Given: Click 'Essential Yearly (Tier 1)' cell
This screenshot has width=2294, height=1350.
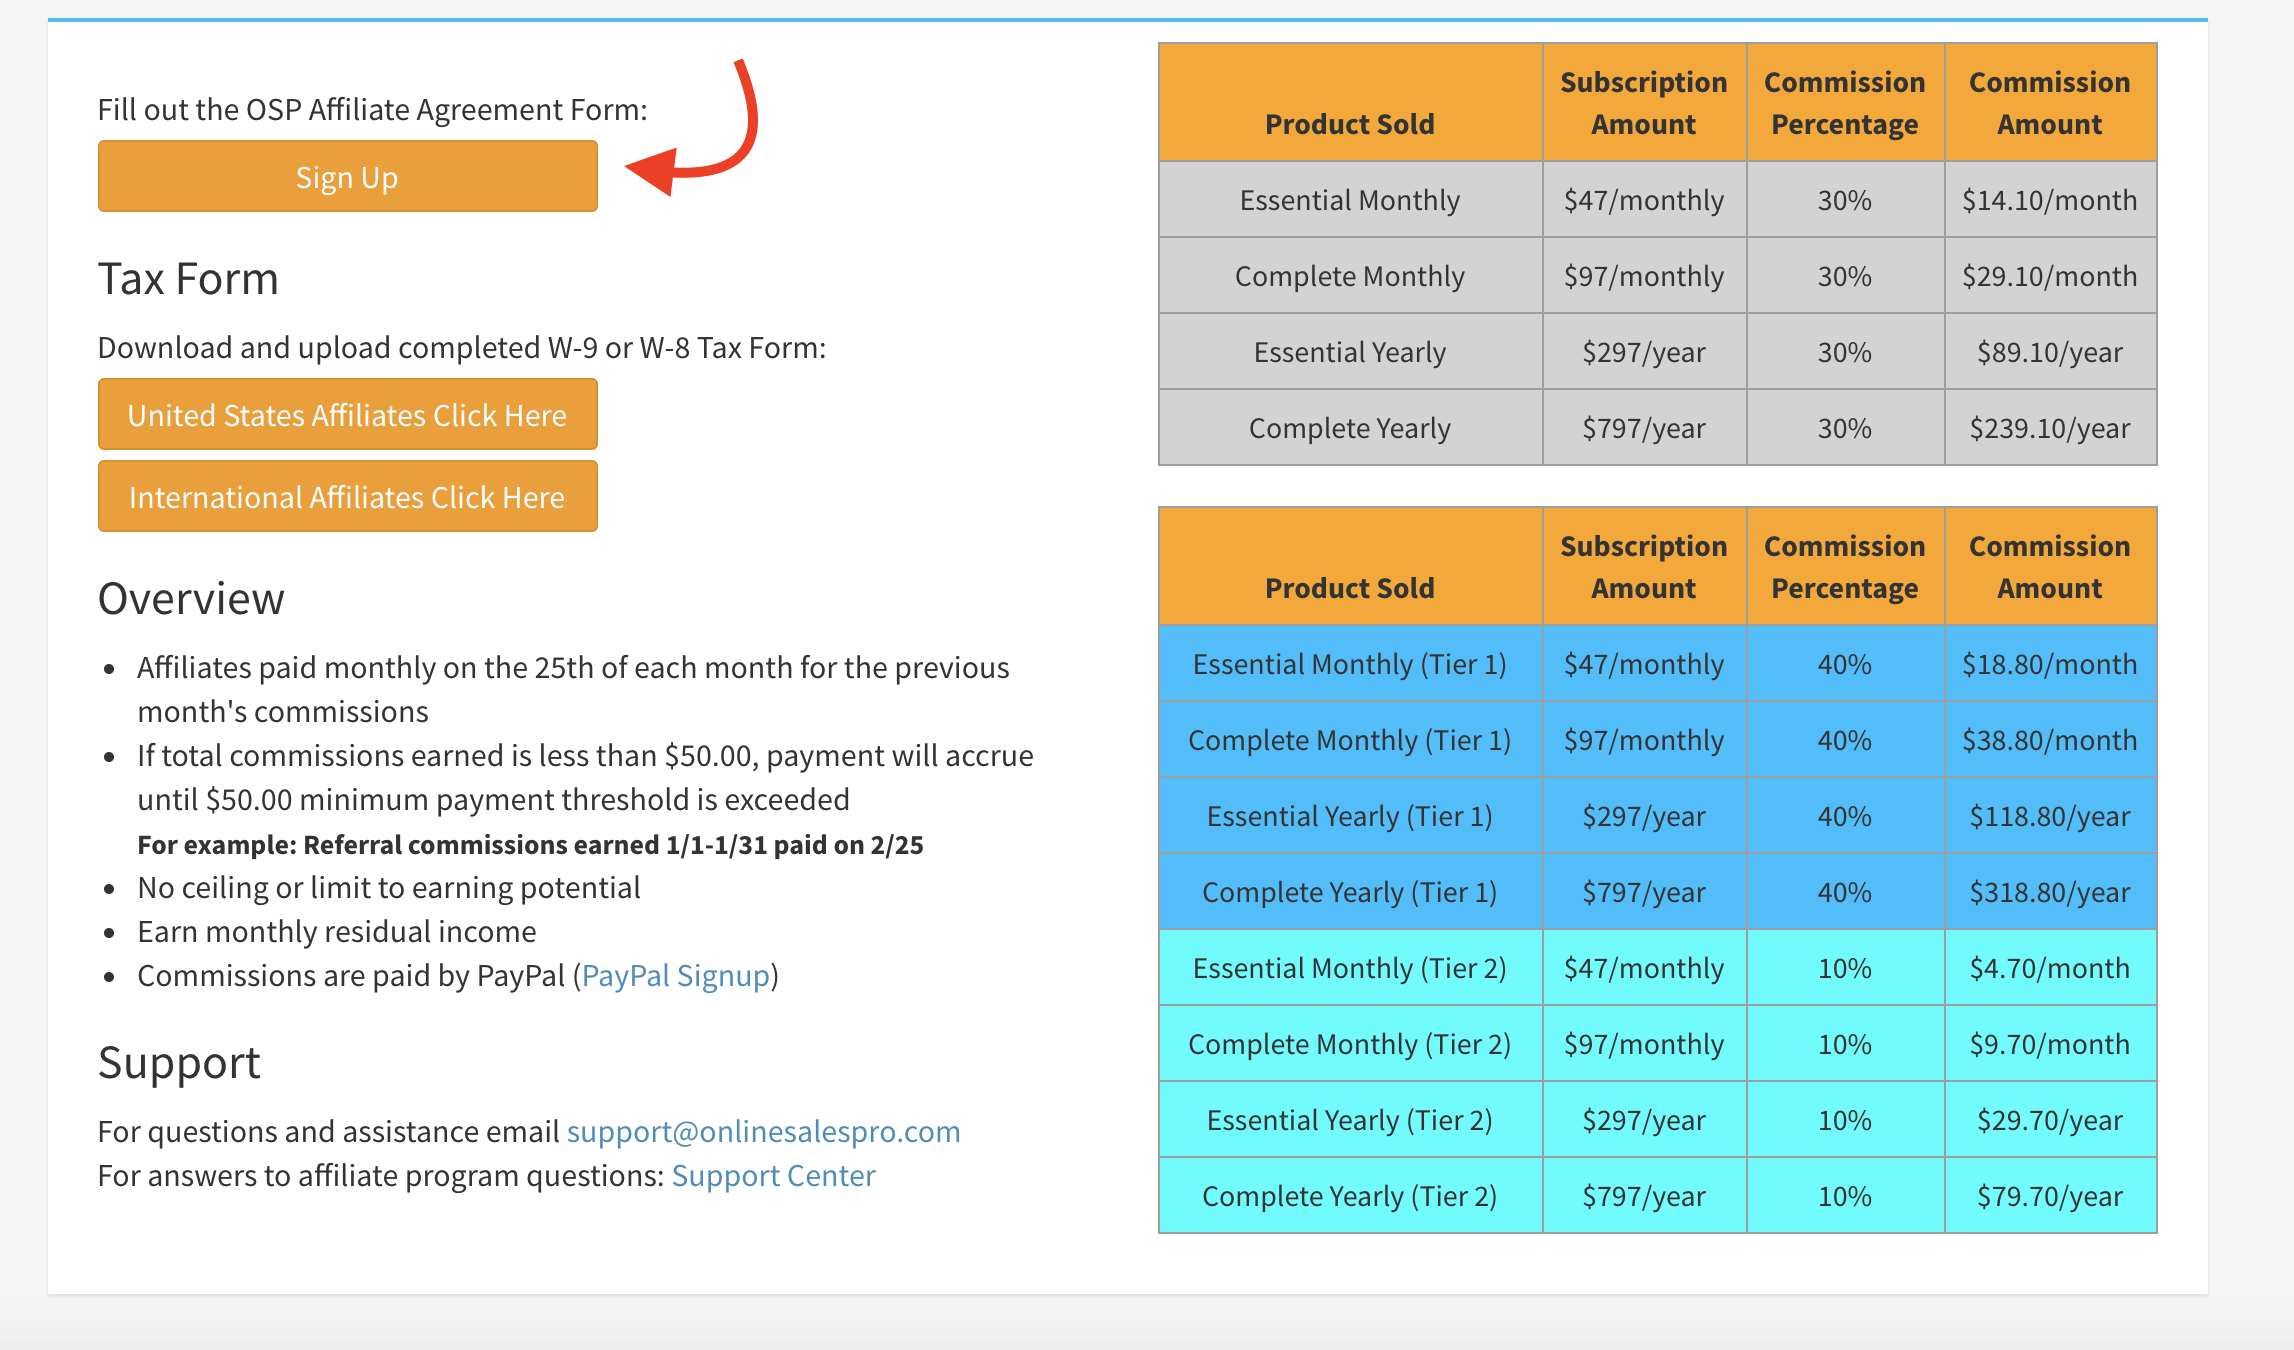Looking at the screenshot, I should tap(1350, 816).
